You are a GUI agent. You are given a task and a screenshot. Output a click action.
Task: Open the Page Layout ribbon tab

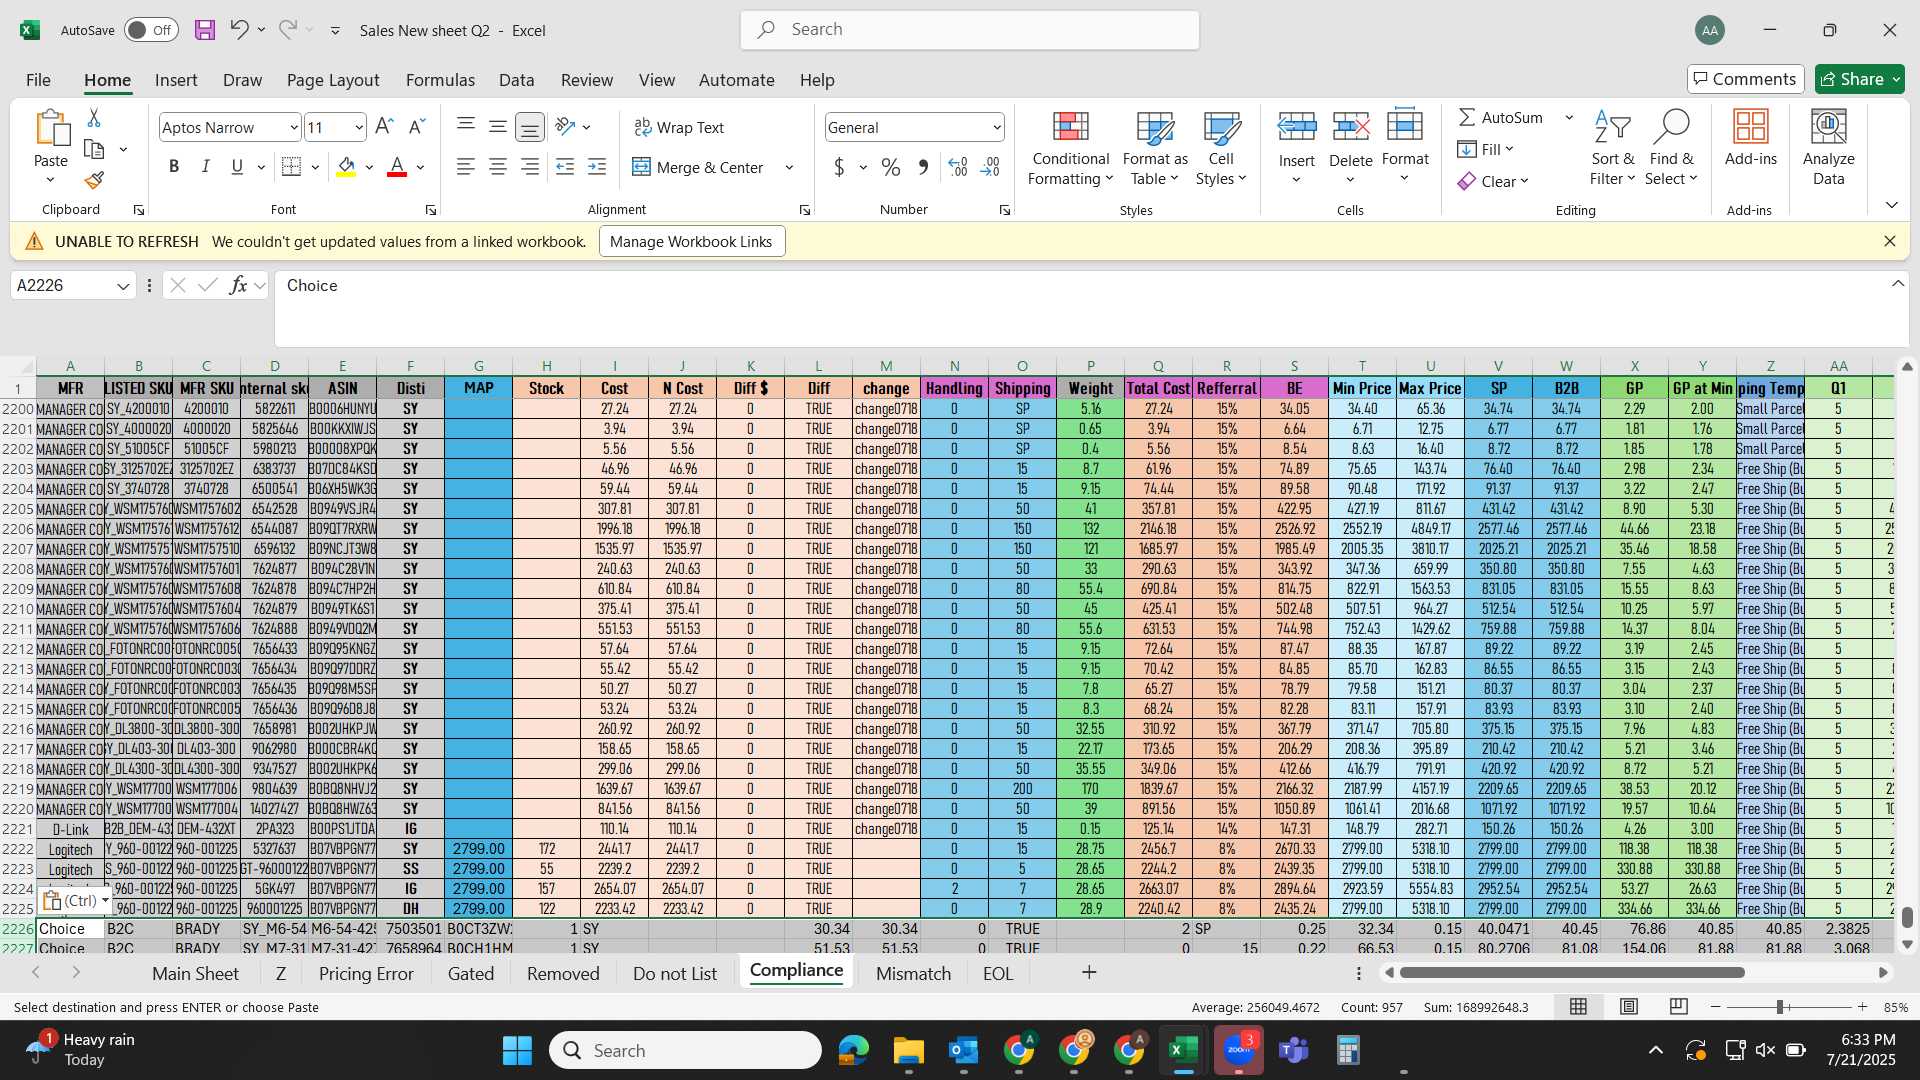333,80
